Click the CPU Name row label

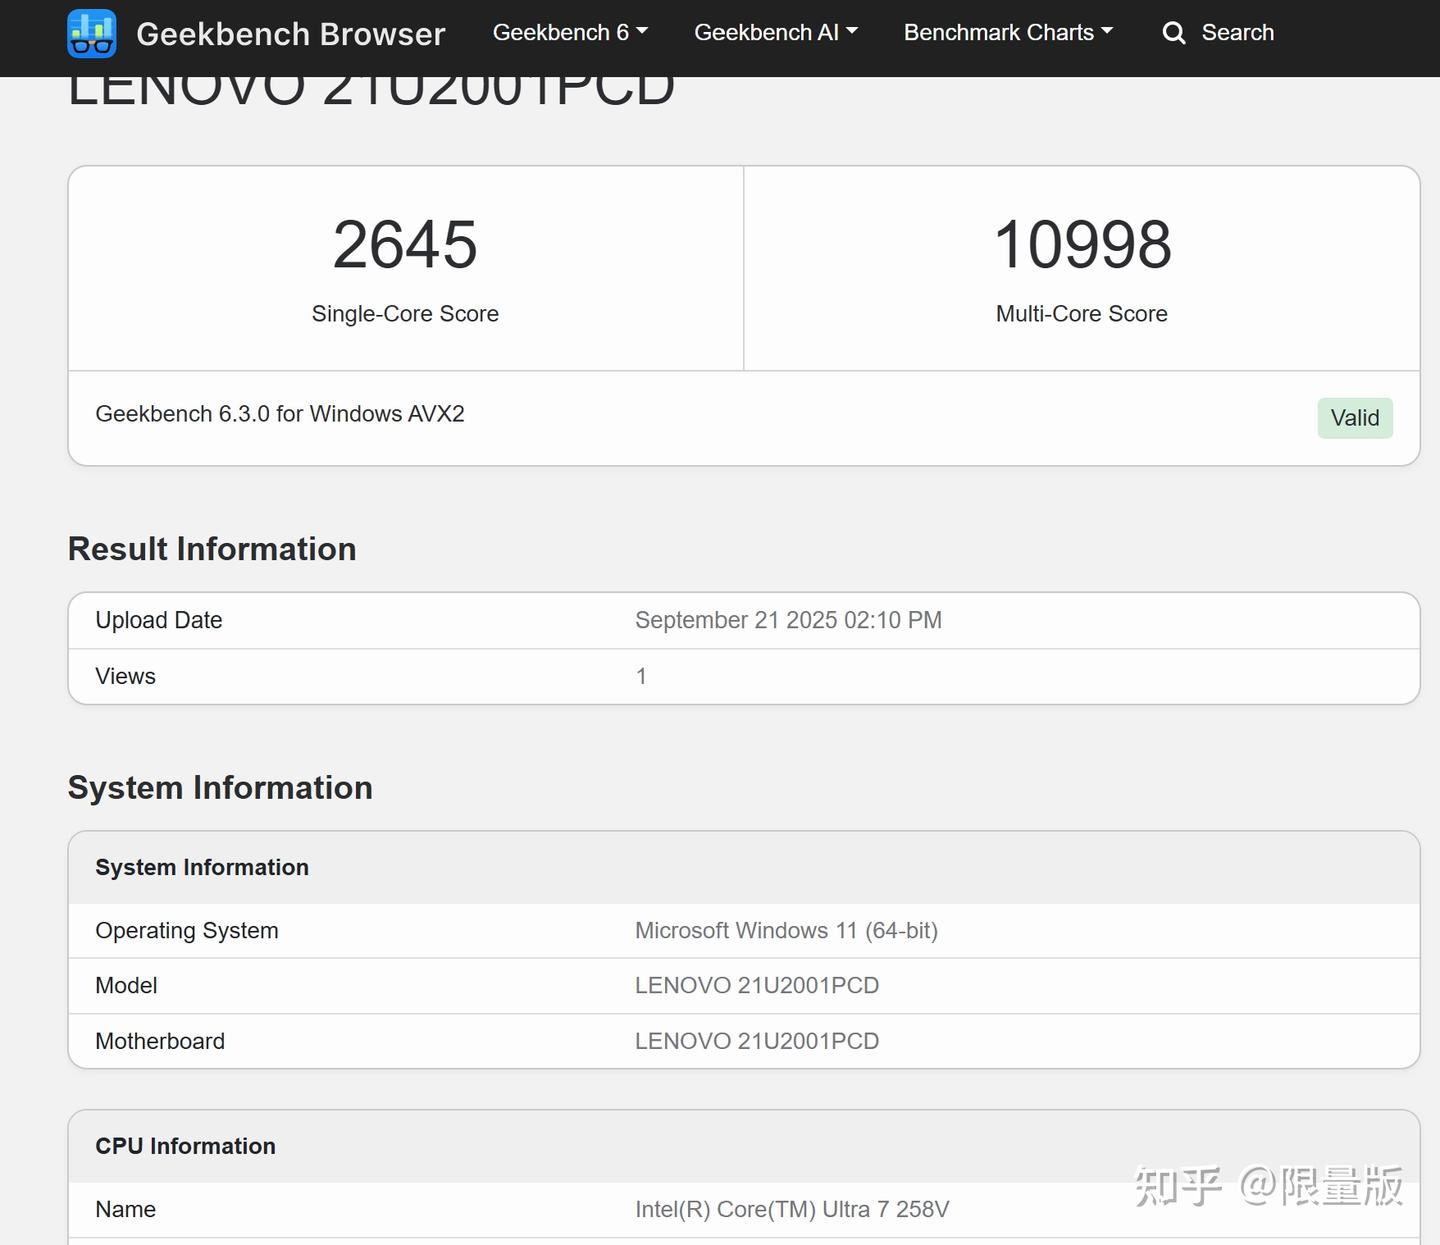pos(125,1209)
